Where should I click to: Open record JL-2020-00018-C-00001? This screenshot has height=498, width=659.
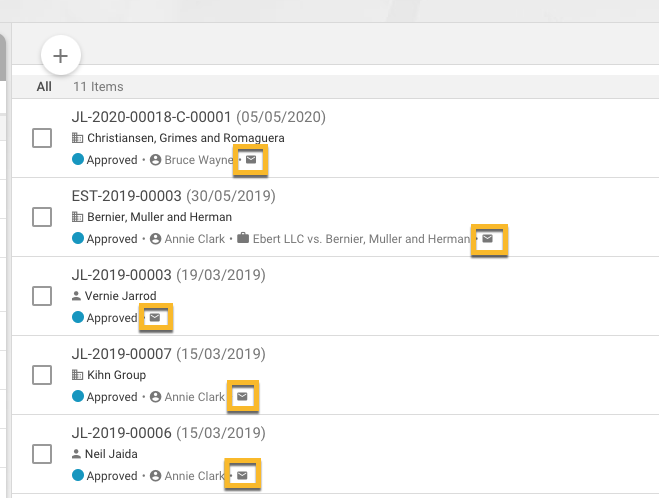pyautogui.click(x=151, y=117)
